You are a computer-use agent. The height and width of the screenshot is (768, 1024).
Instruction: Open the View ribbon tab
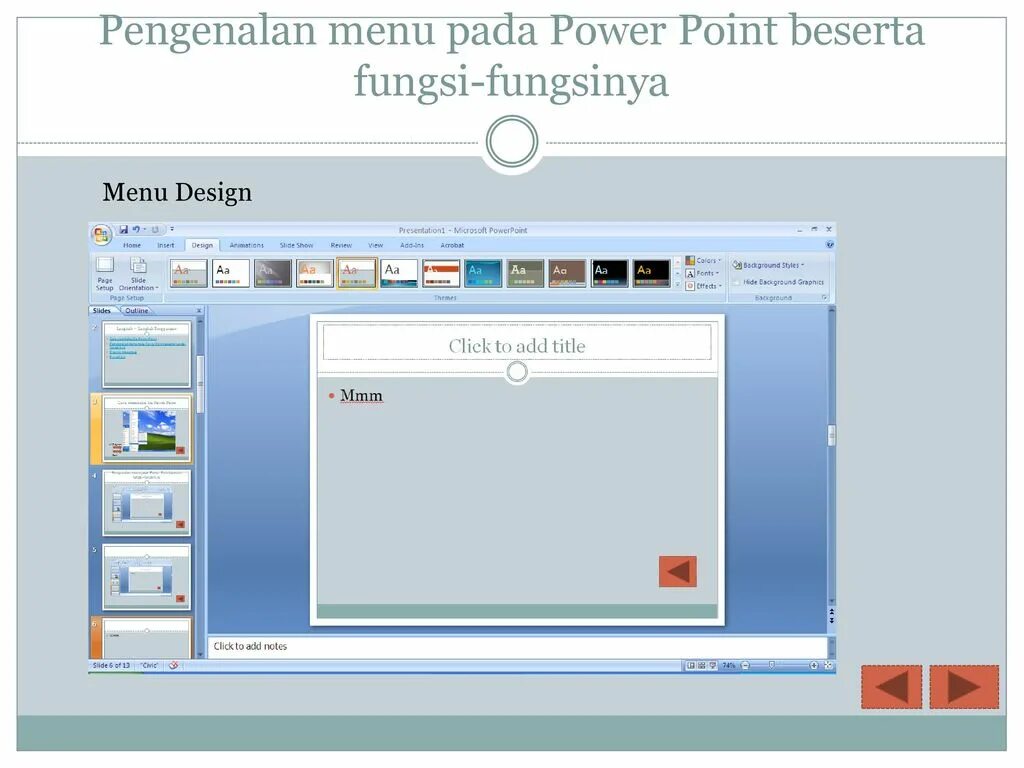click(376, 246)
